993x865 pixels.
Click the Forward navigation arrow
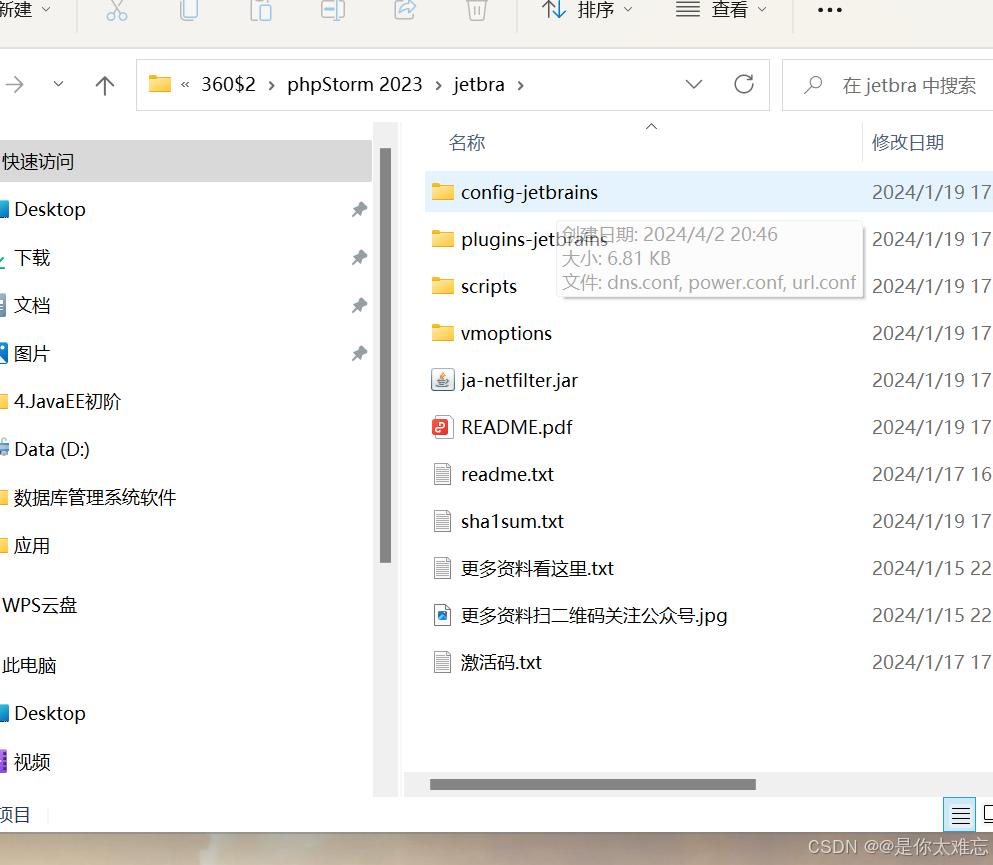click(x=15, y=84)
